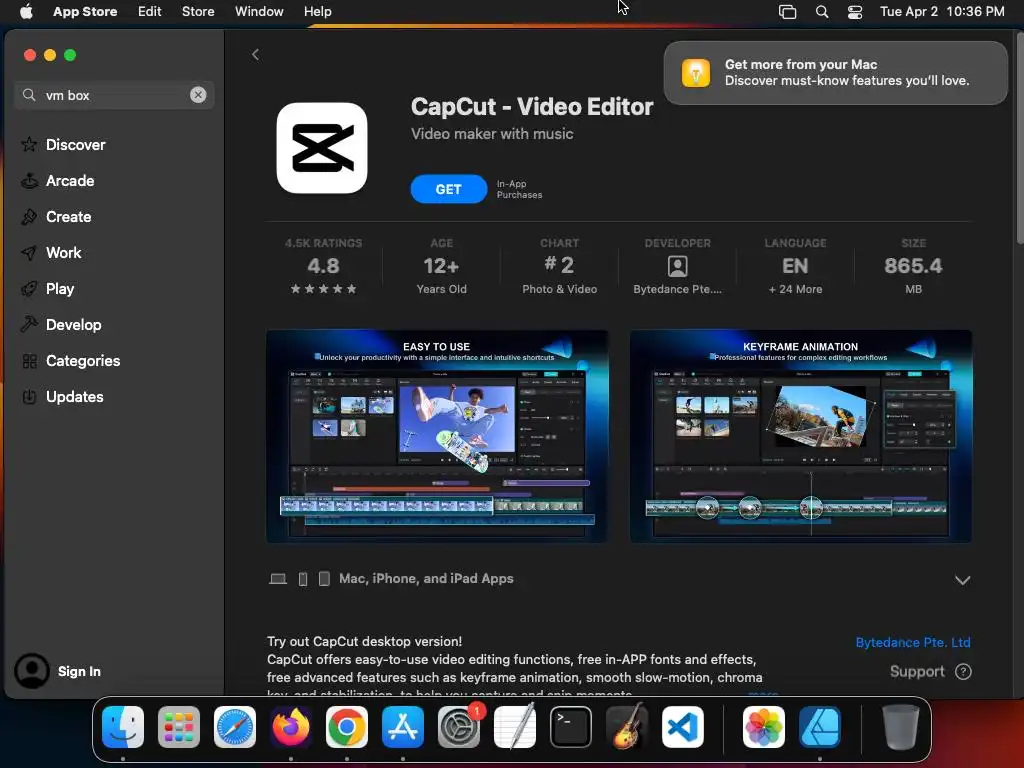This screenshot has width=1024, height=768.
Task: Click the Create paintbrush icon
Action: pyautogui.click(x=29, y=217)
